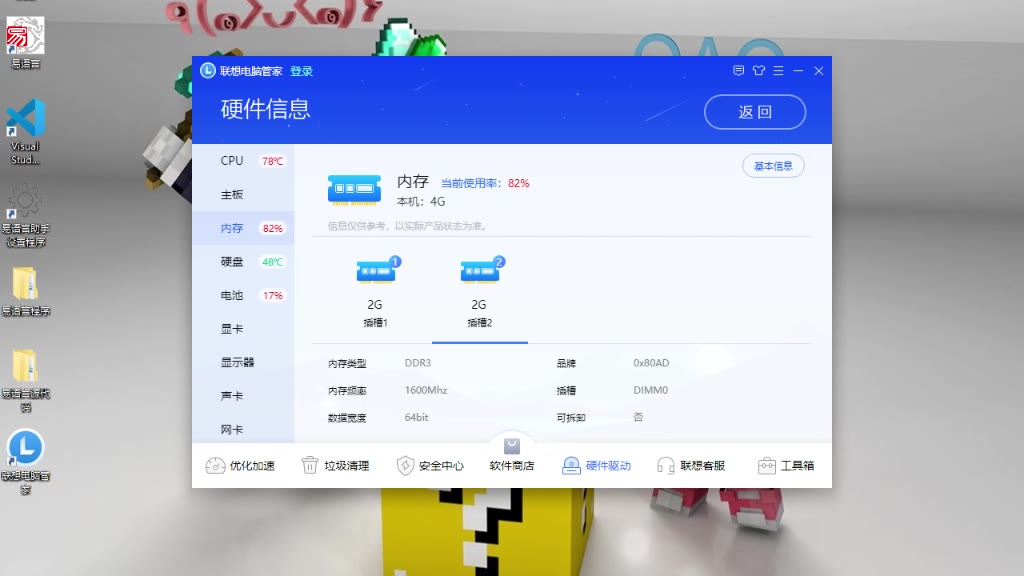Click the 17% battery badge

pyautogui.click(x=272, y=295)
